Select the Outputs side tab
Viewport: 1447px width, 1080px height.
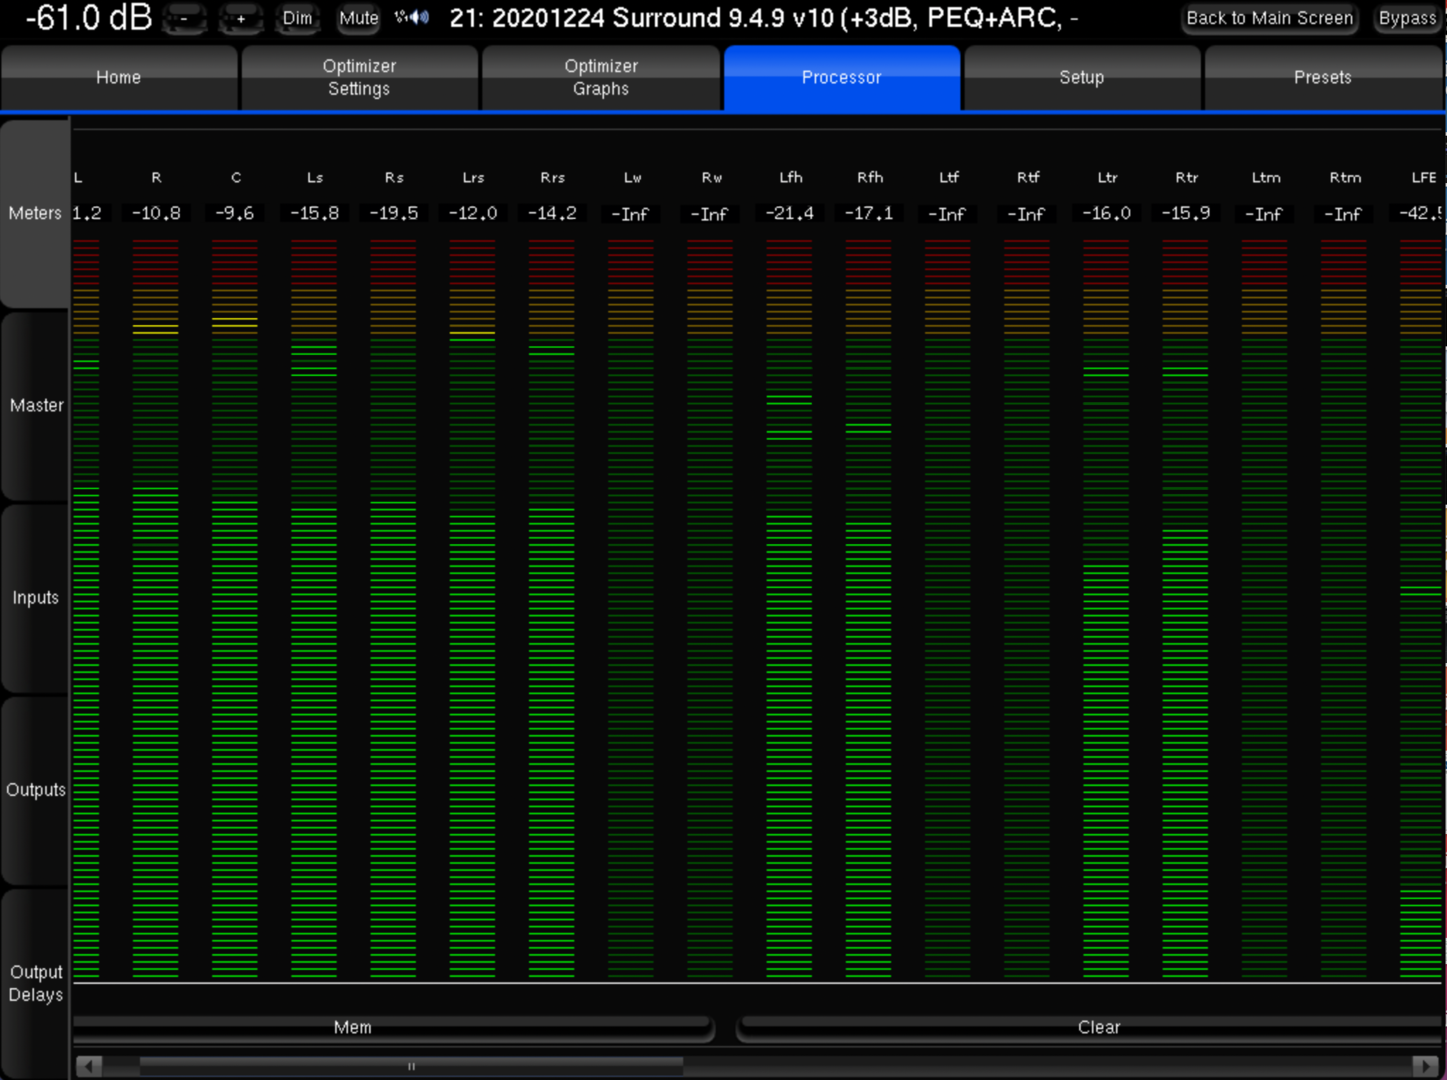tap(35, 789)
